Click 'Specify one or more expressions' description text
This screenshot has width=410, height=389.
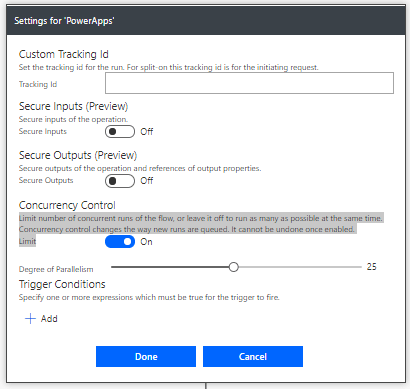tap(149, 297)
